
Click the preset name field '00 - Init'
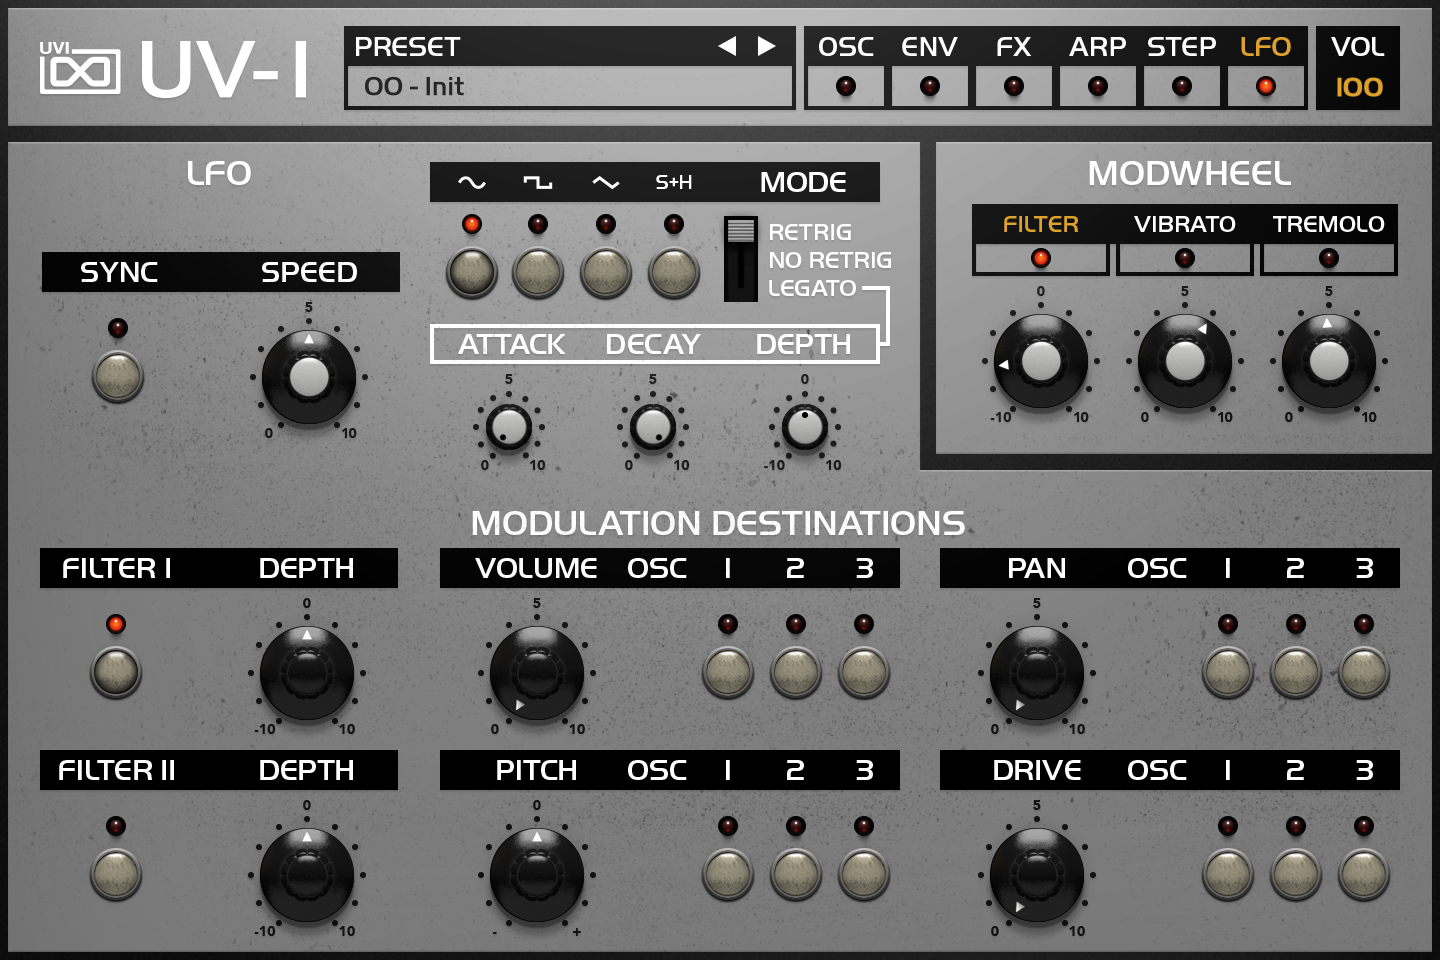point(569,87)
